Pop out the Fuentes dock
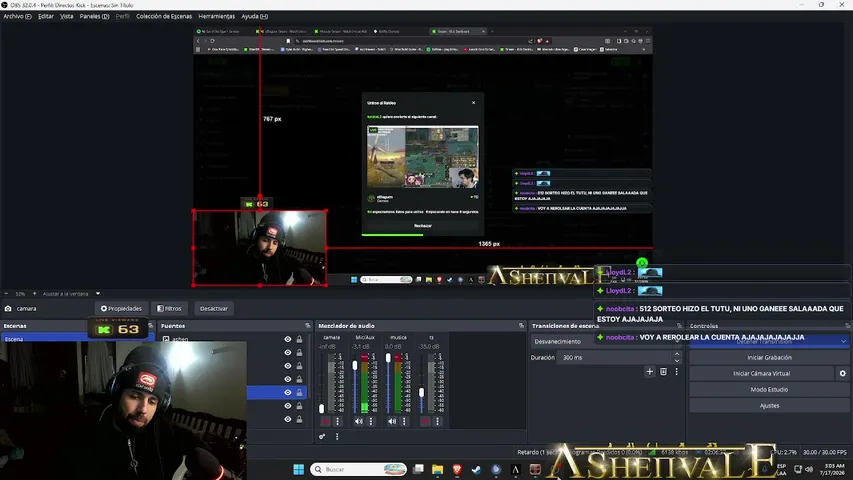This screenshot has height=480, width=853. click(308, 325)
